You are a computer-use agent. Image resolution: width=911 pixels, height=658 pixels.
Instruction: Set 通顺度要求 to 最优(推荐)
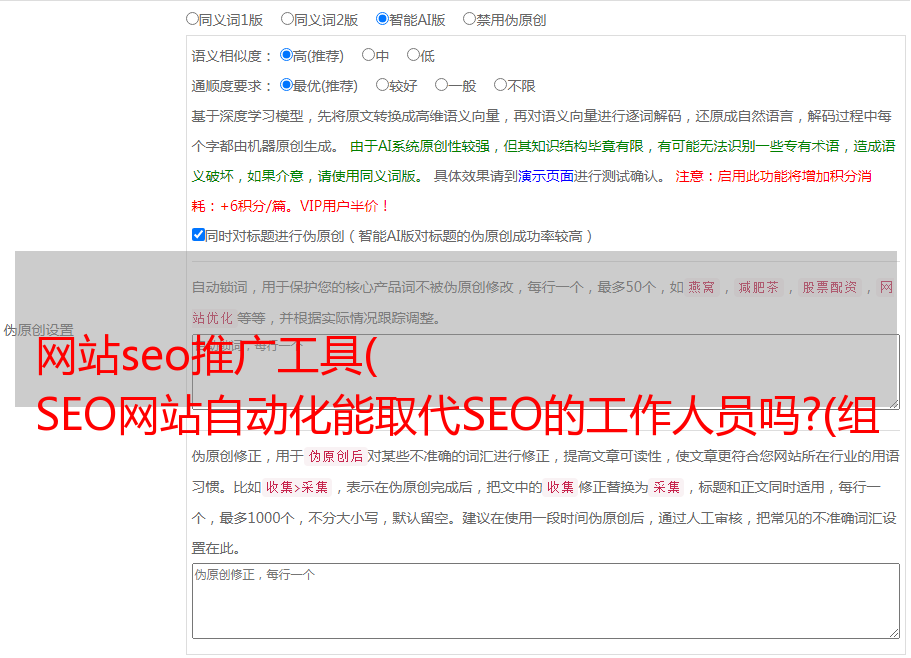click(286, 85)
